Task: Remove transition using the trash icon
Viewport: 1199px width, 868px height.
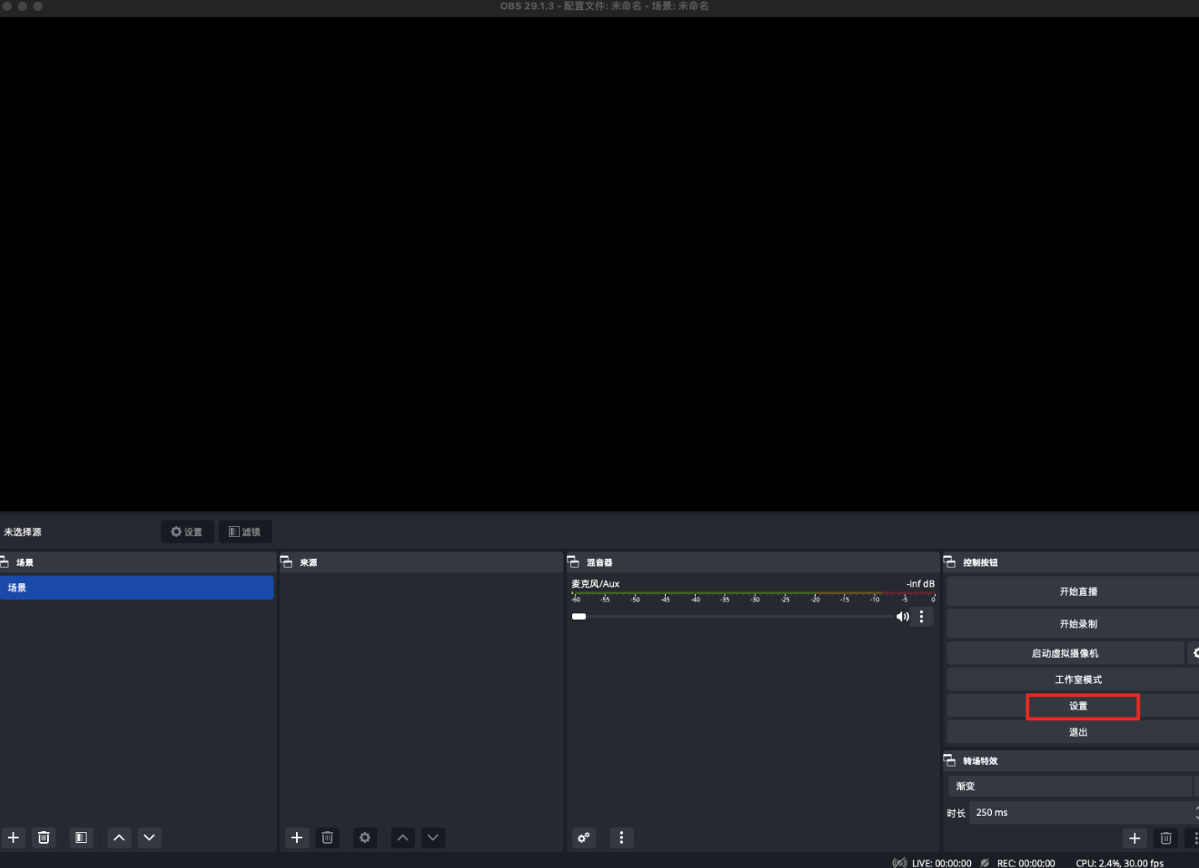Action: pos(1166,838)
